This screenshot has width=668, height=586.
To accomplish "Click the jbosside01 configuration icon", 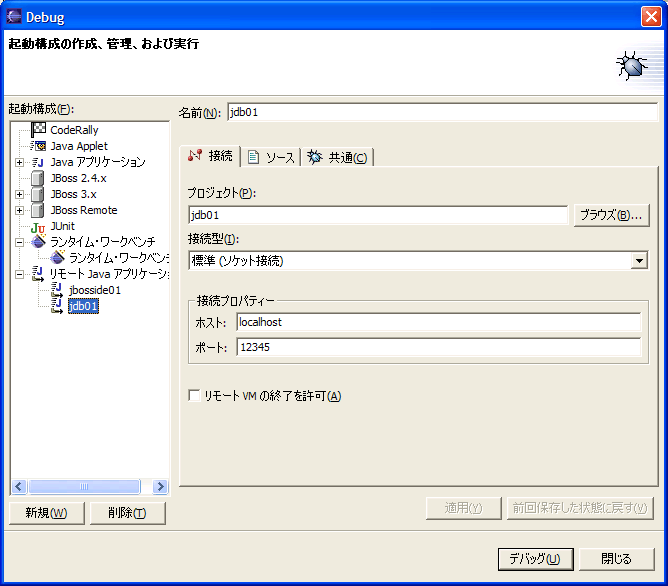I will (57, 290).
